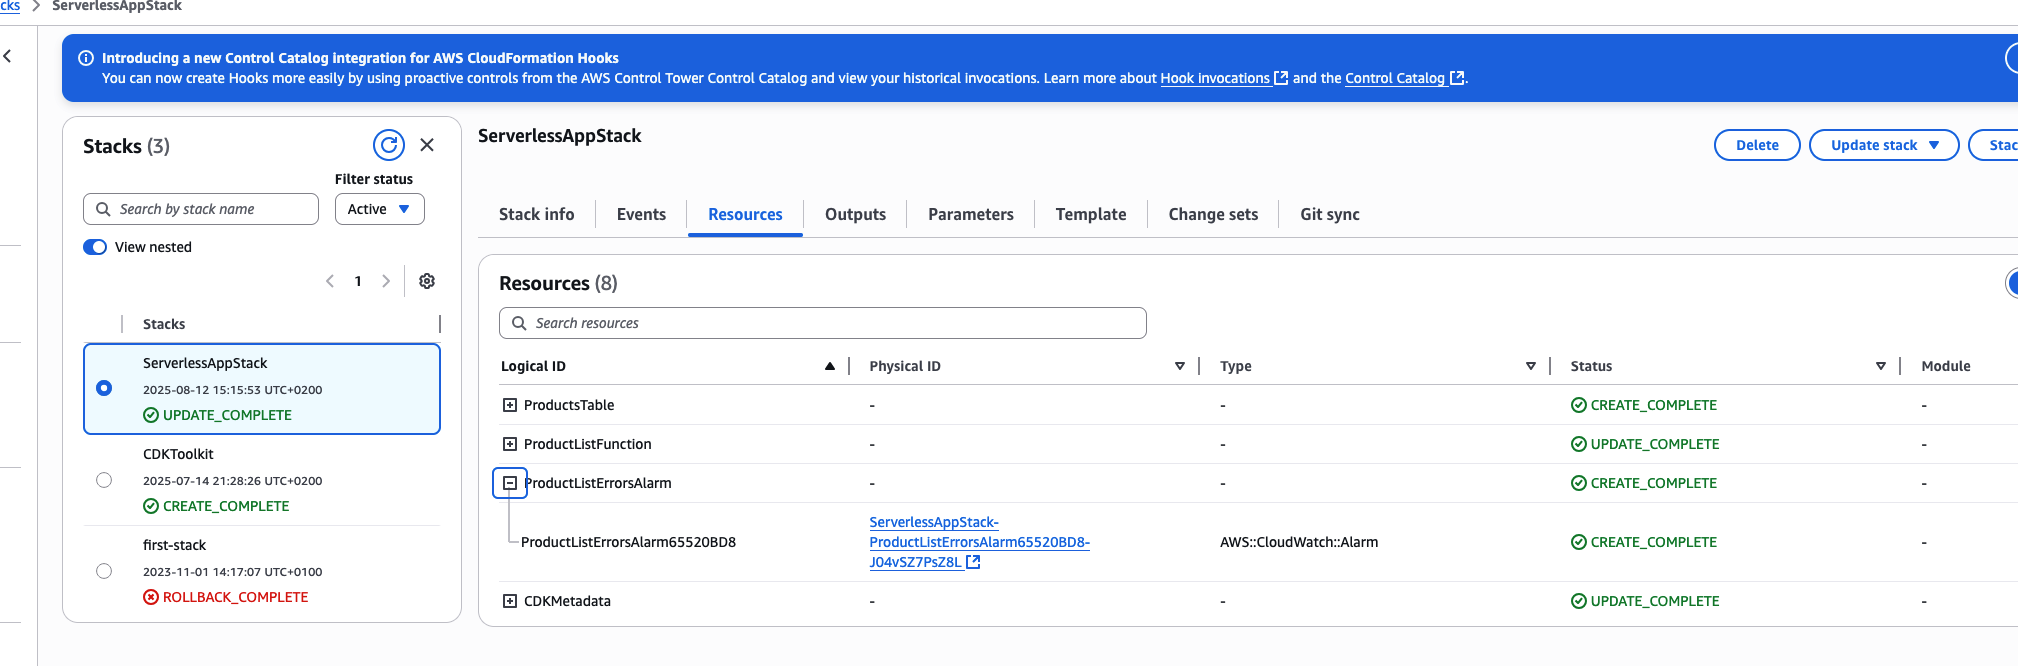Expand the CDKMetadata resource row
This screenshot has height=666, width=2018.
click(510, 601)
